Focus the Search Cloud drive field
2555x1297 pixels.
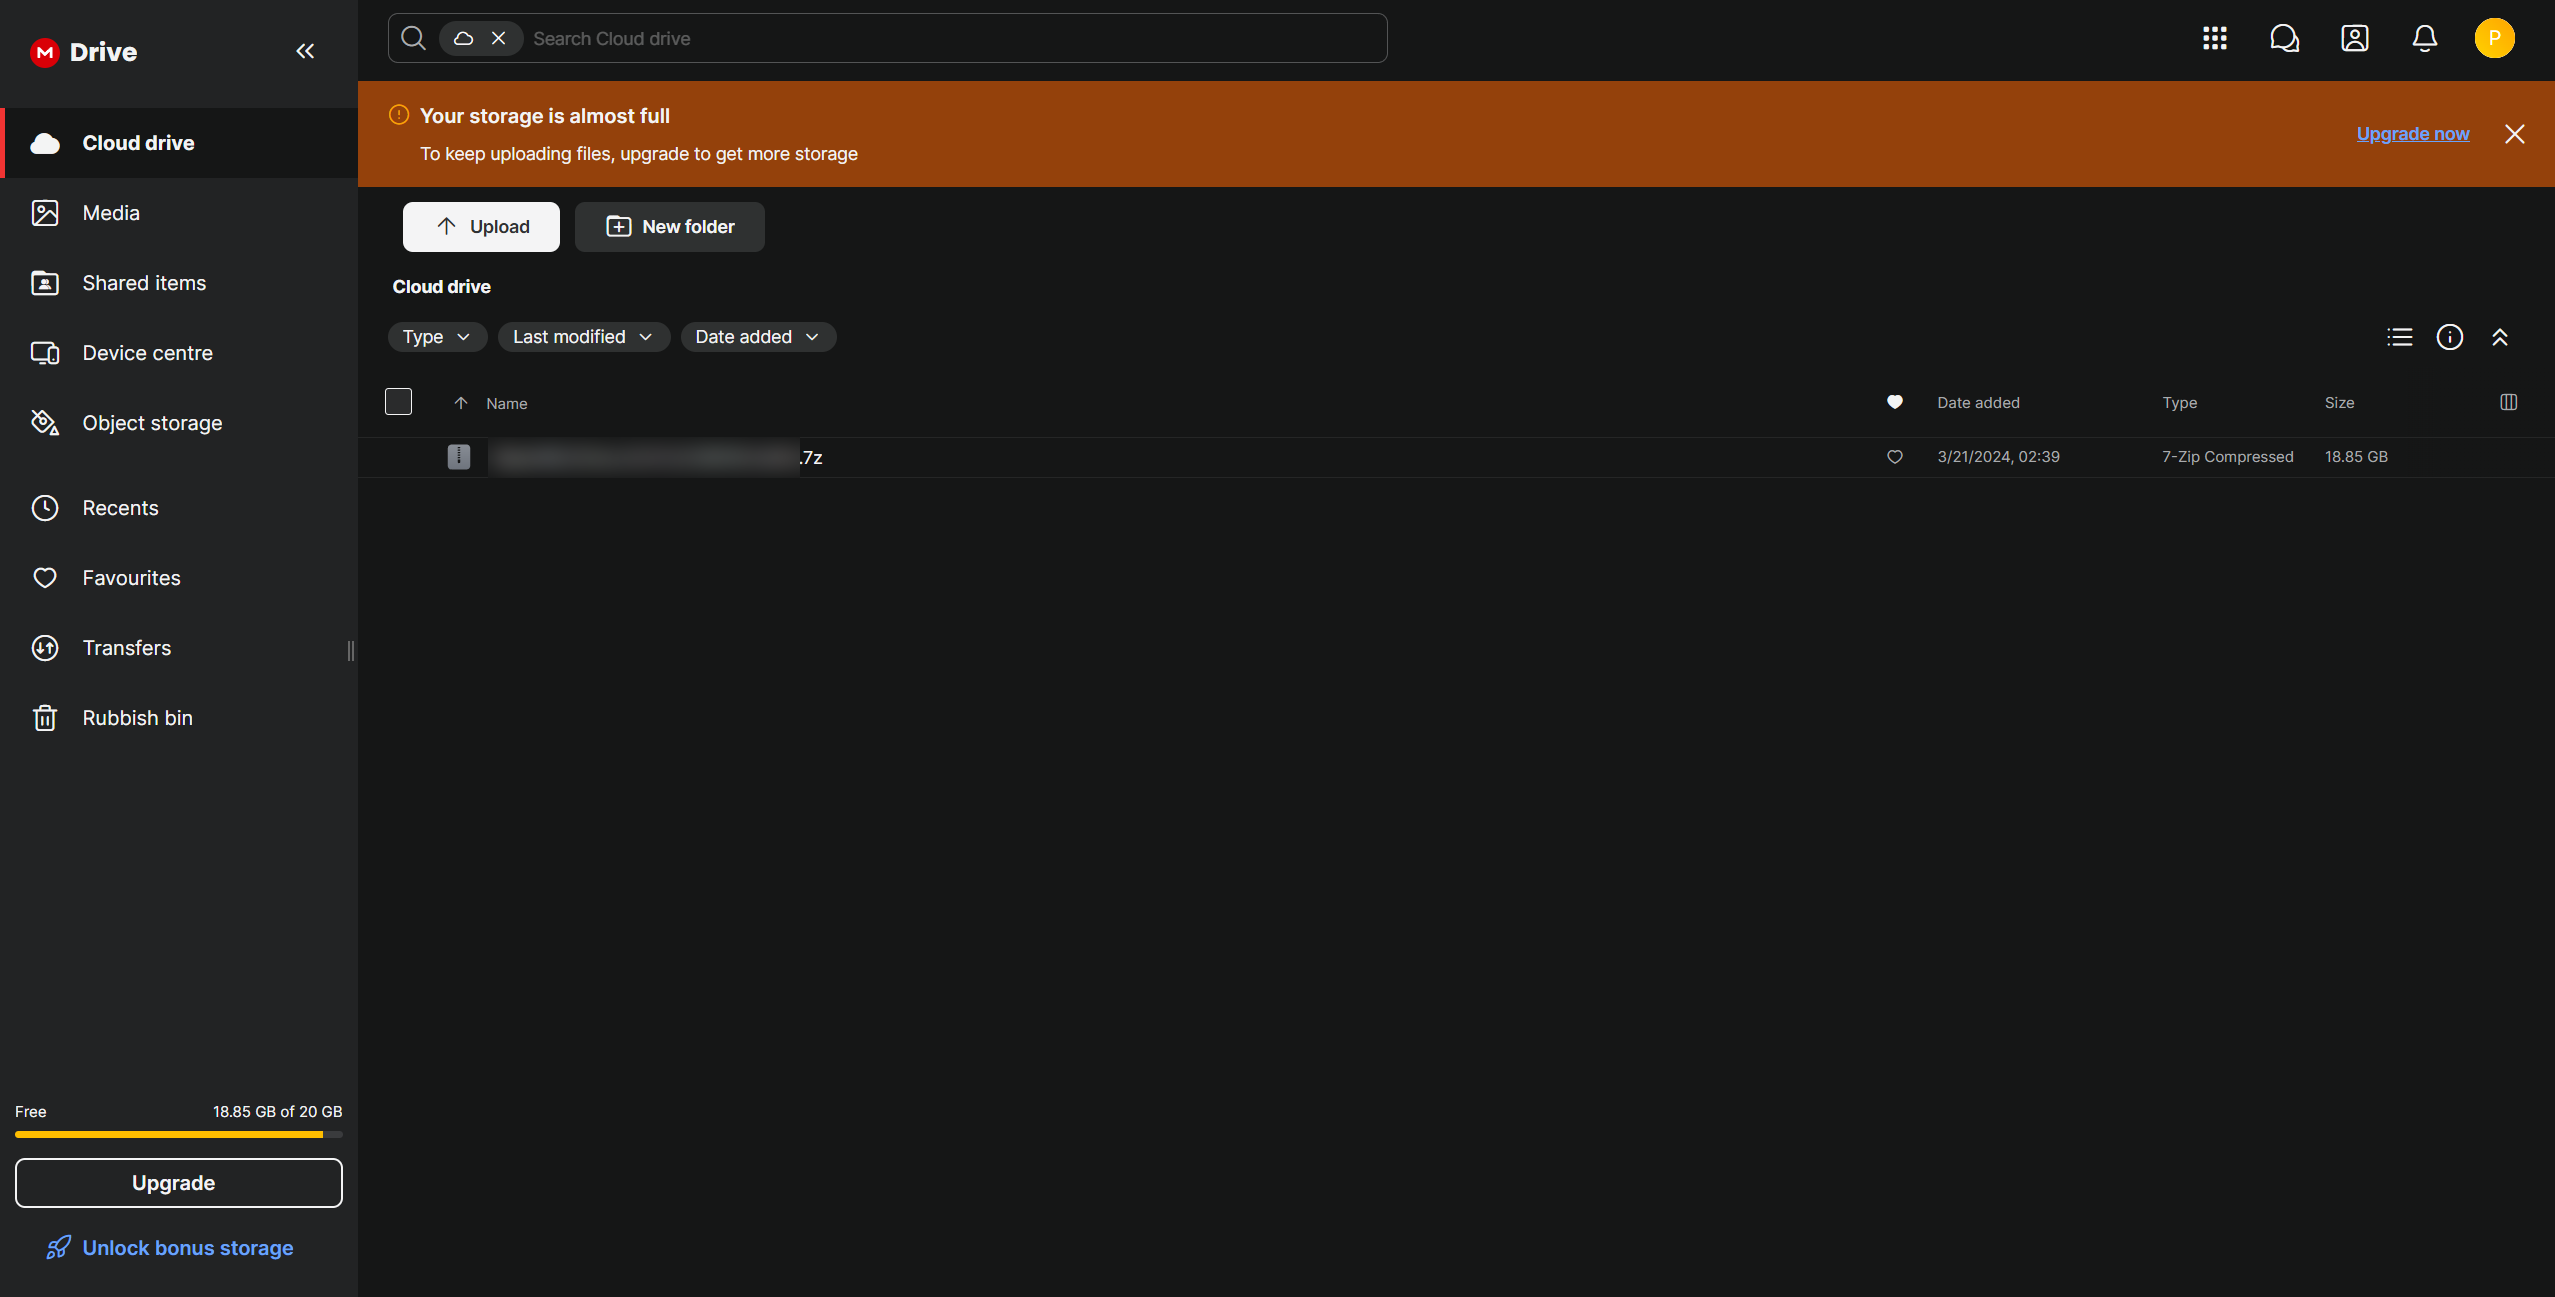[950, 39]
